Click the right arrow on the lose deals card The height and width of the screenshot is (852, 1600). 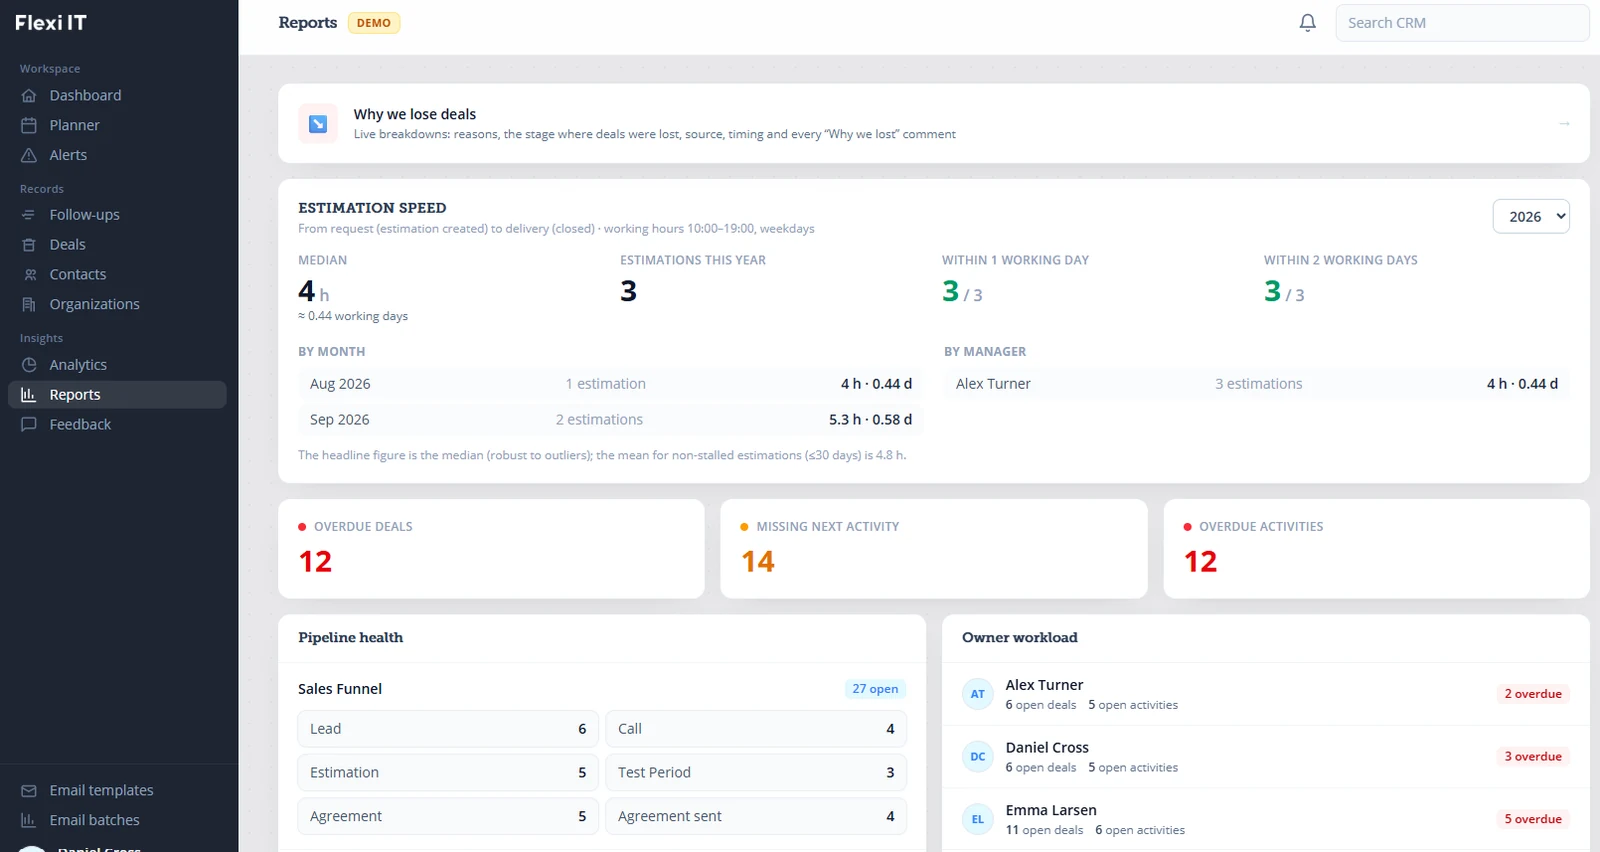(1564, 124)
